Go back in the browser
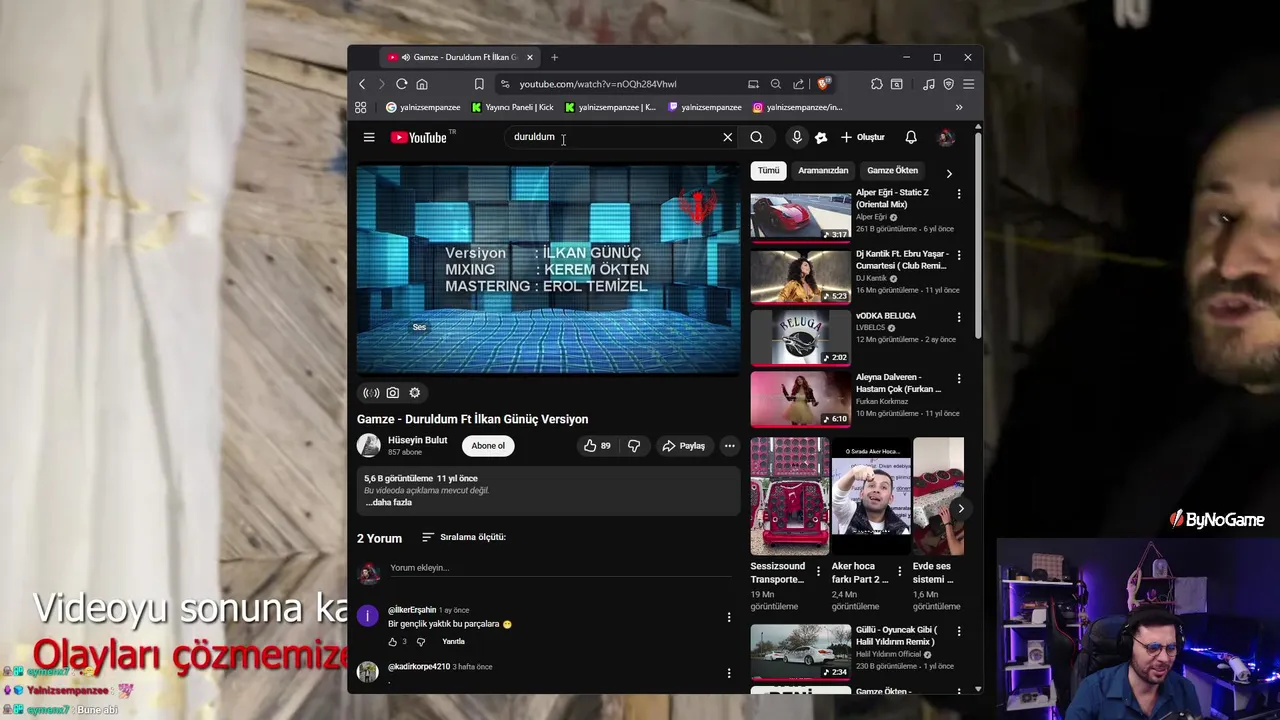 coord(362,84)
